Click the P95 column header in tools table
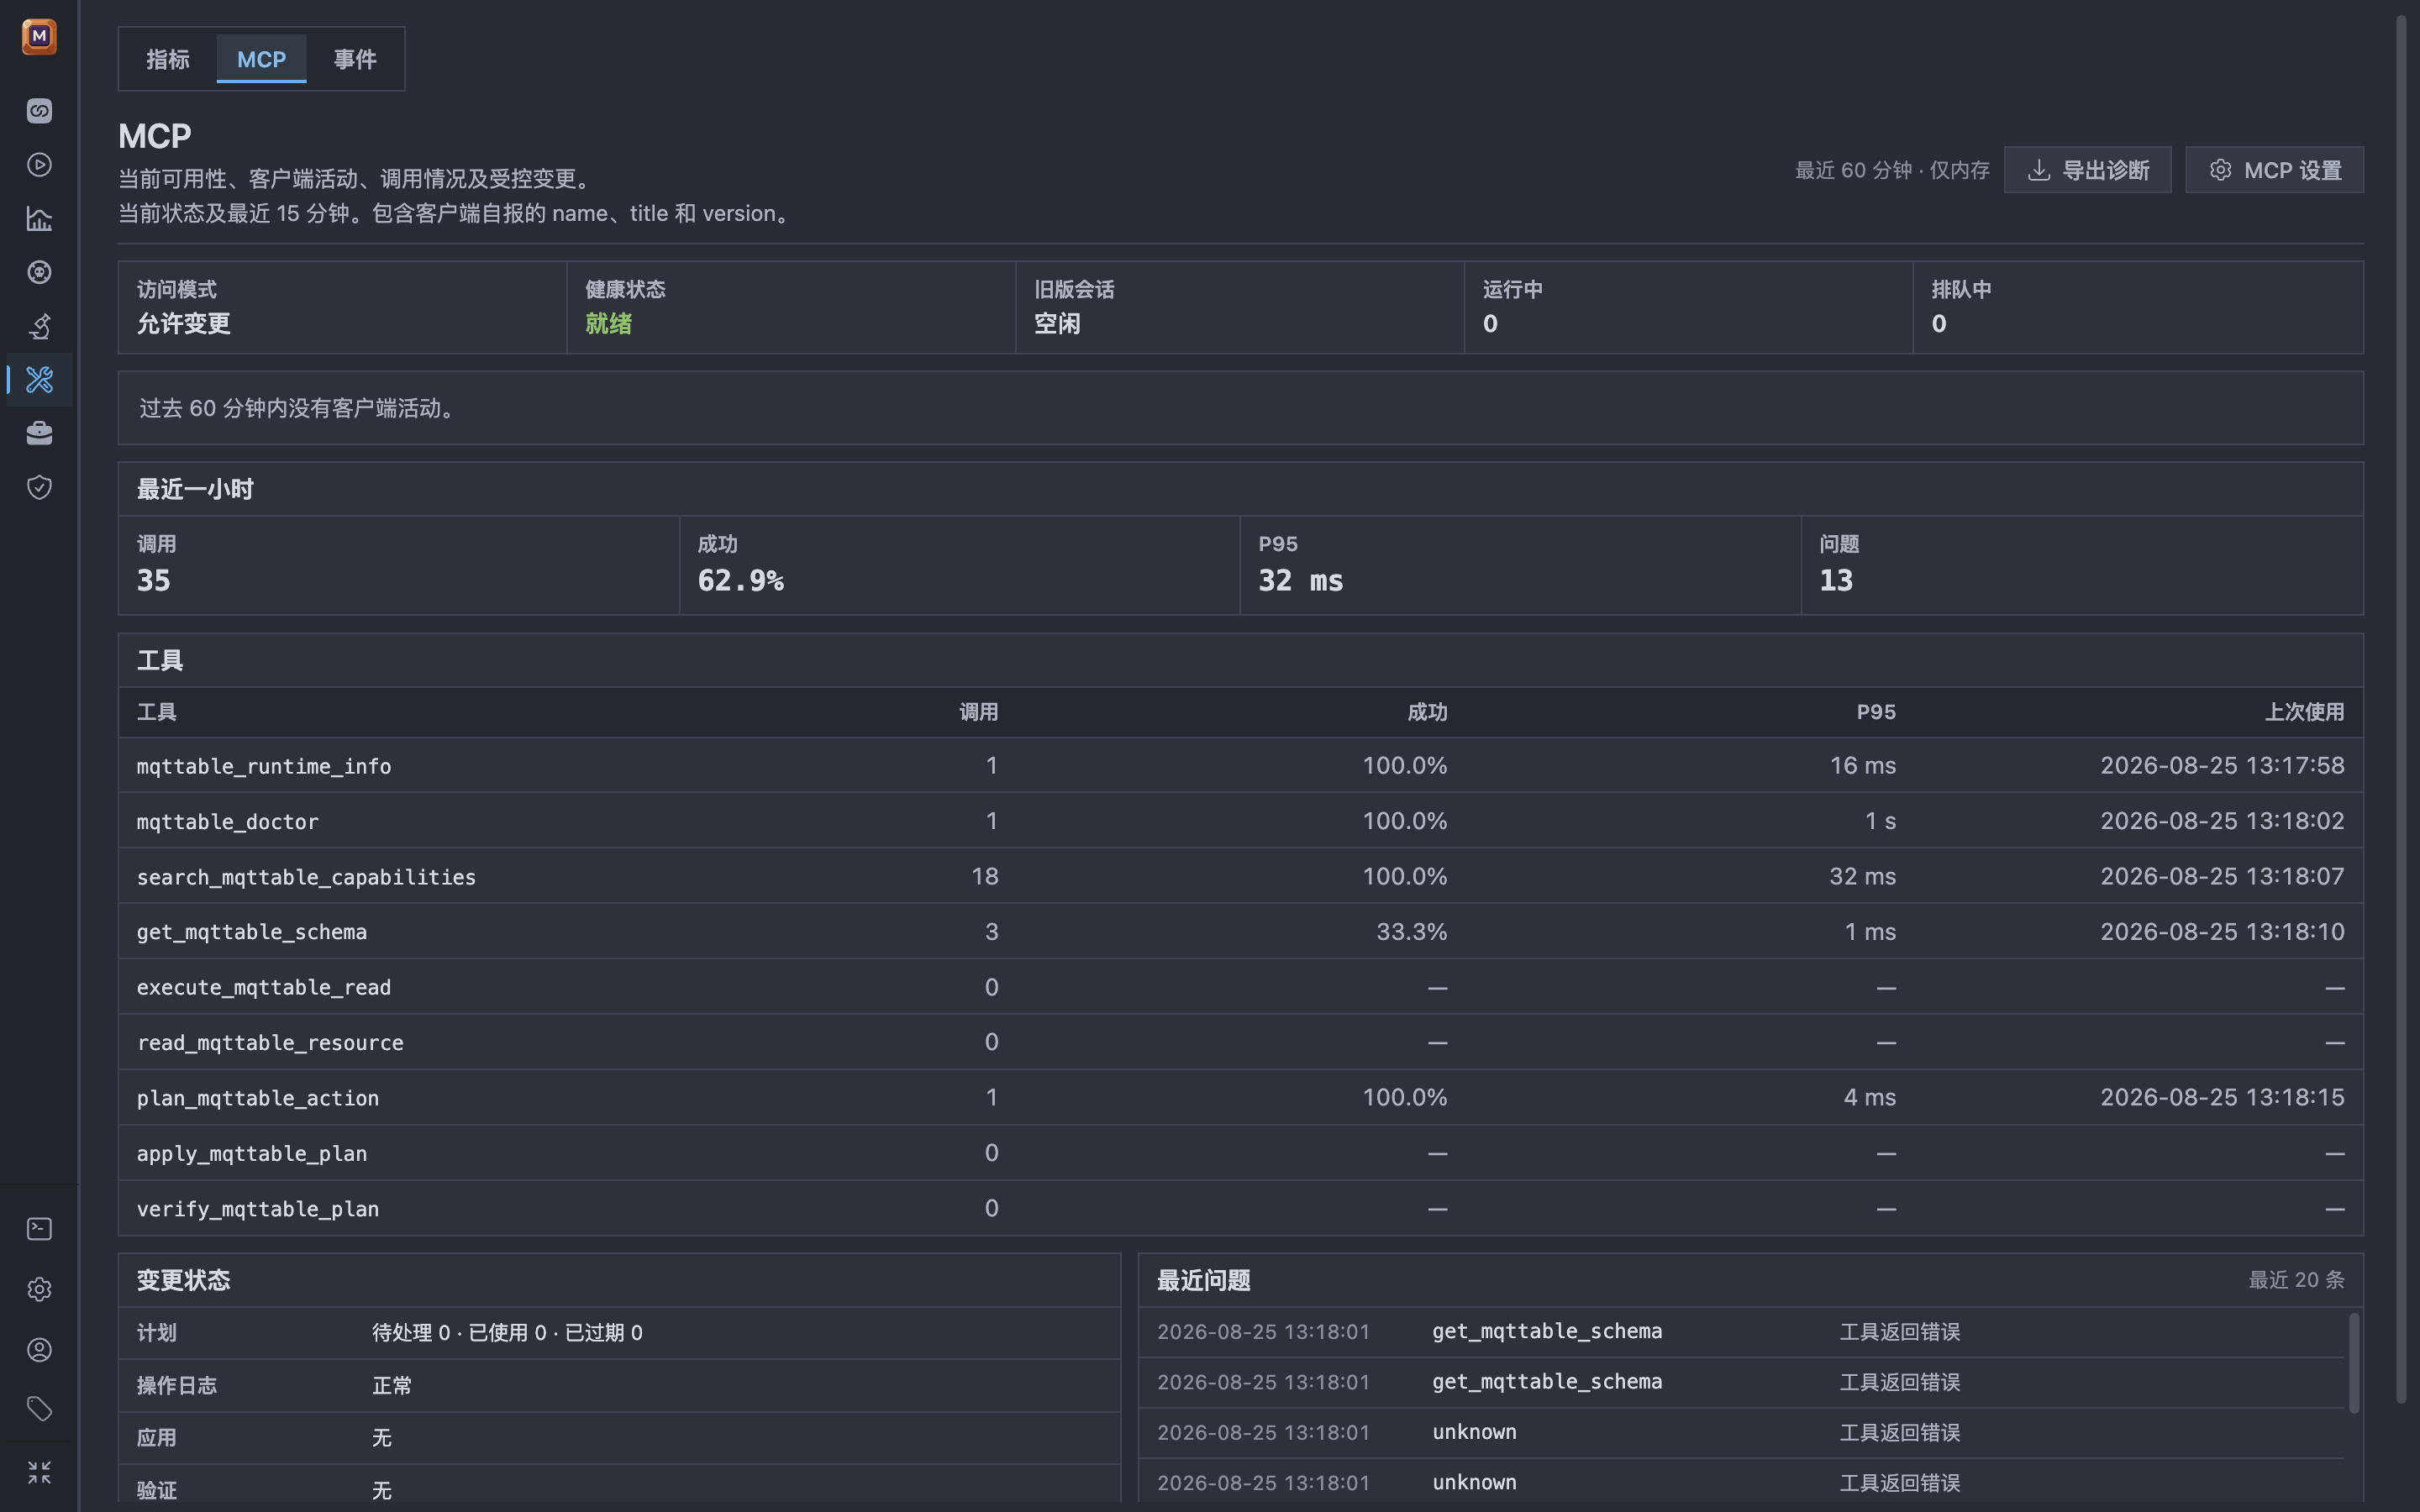Image resolution: width=2420 pixels, height=1512 pixels. point(1876,712)
